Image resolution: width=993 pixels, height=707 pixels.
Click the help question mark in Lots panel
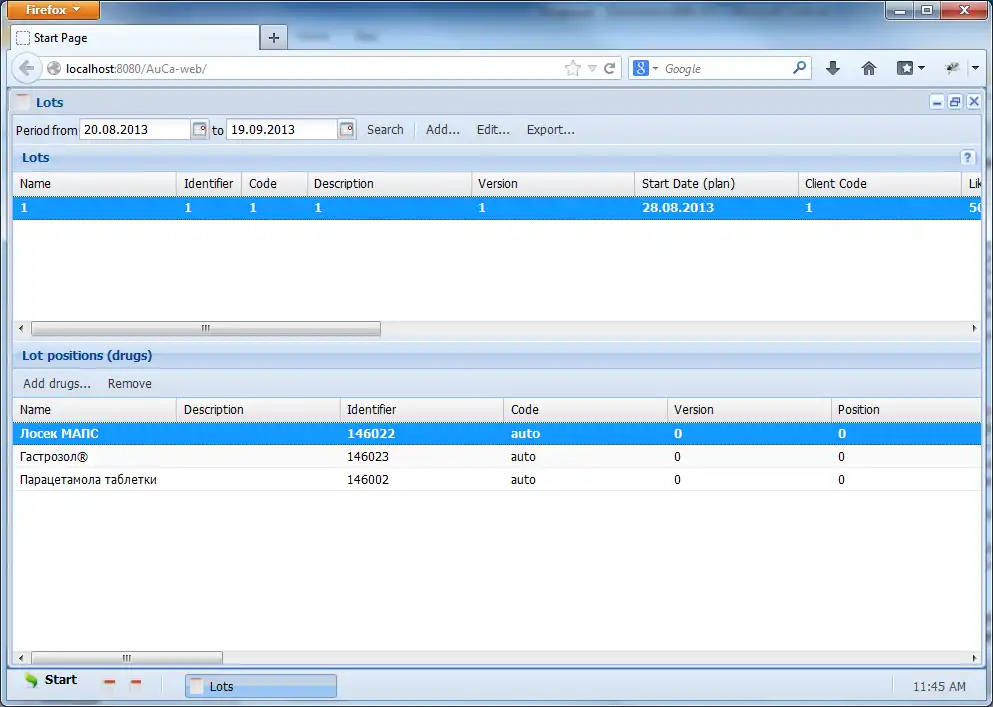(x=967, y=158)
